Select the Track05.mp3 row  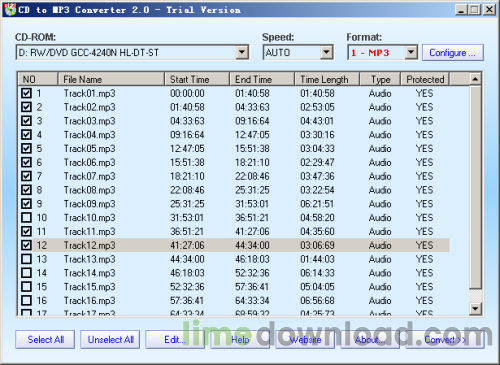tap(233, 148)
